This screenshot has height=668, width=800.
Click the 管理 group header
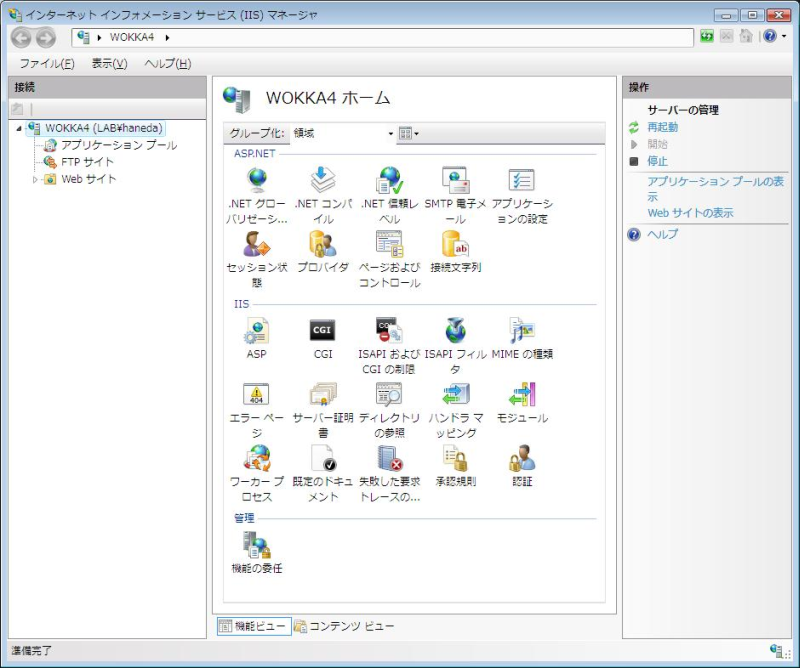[244, 518]
